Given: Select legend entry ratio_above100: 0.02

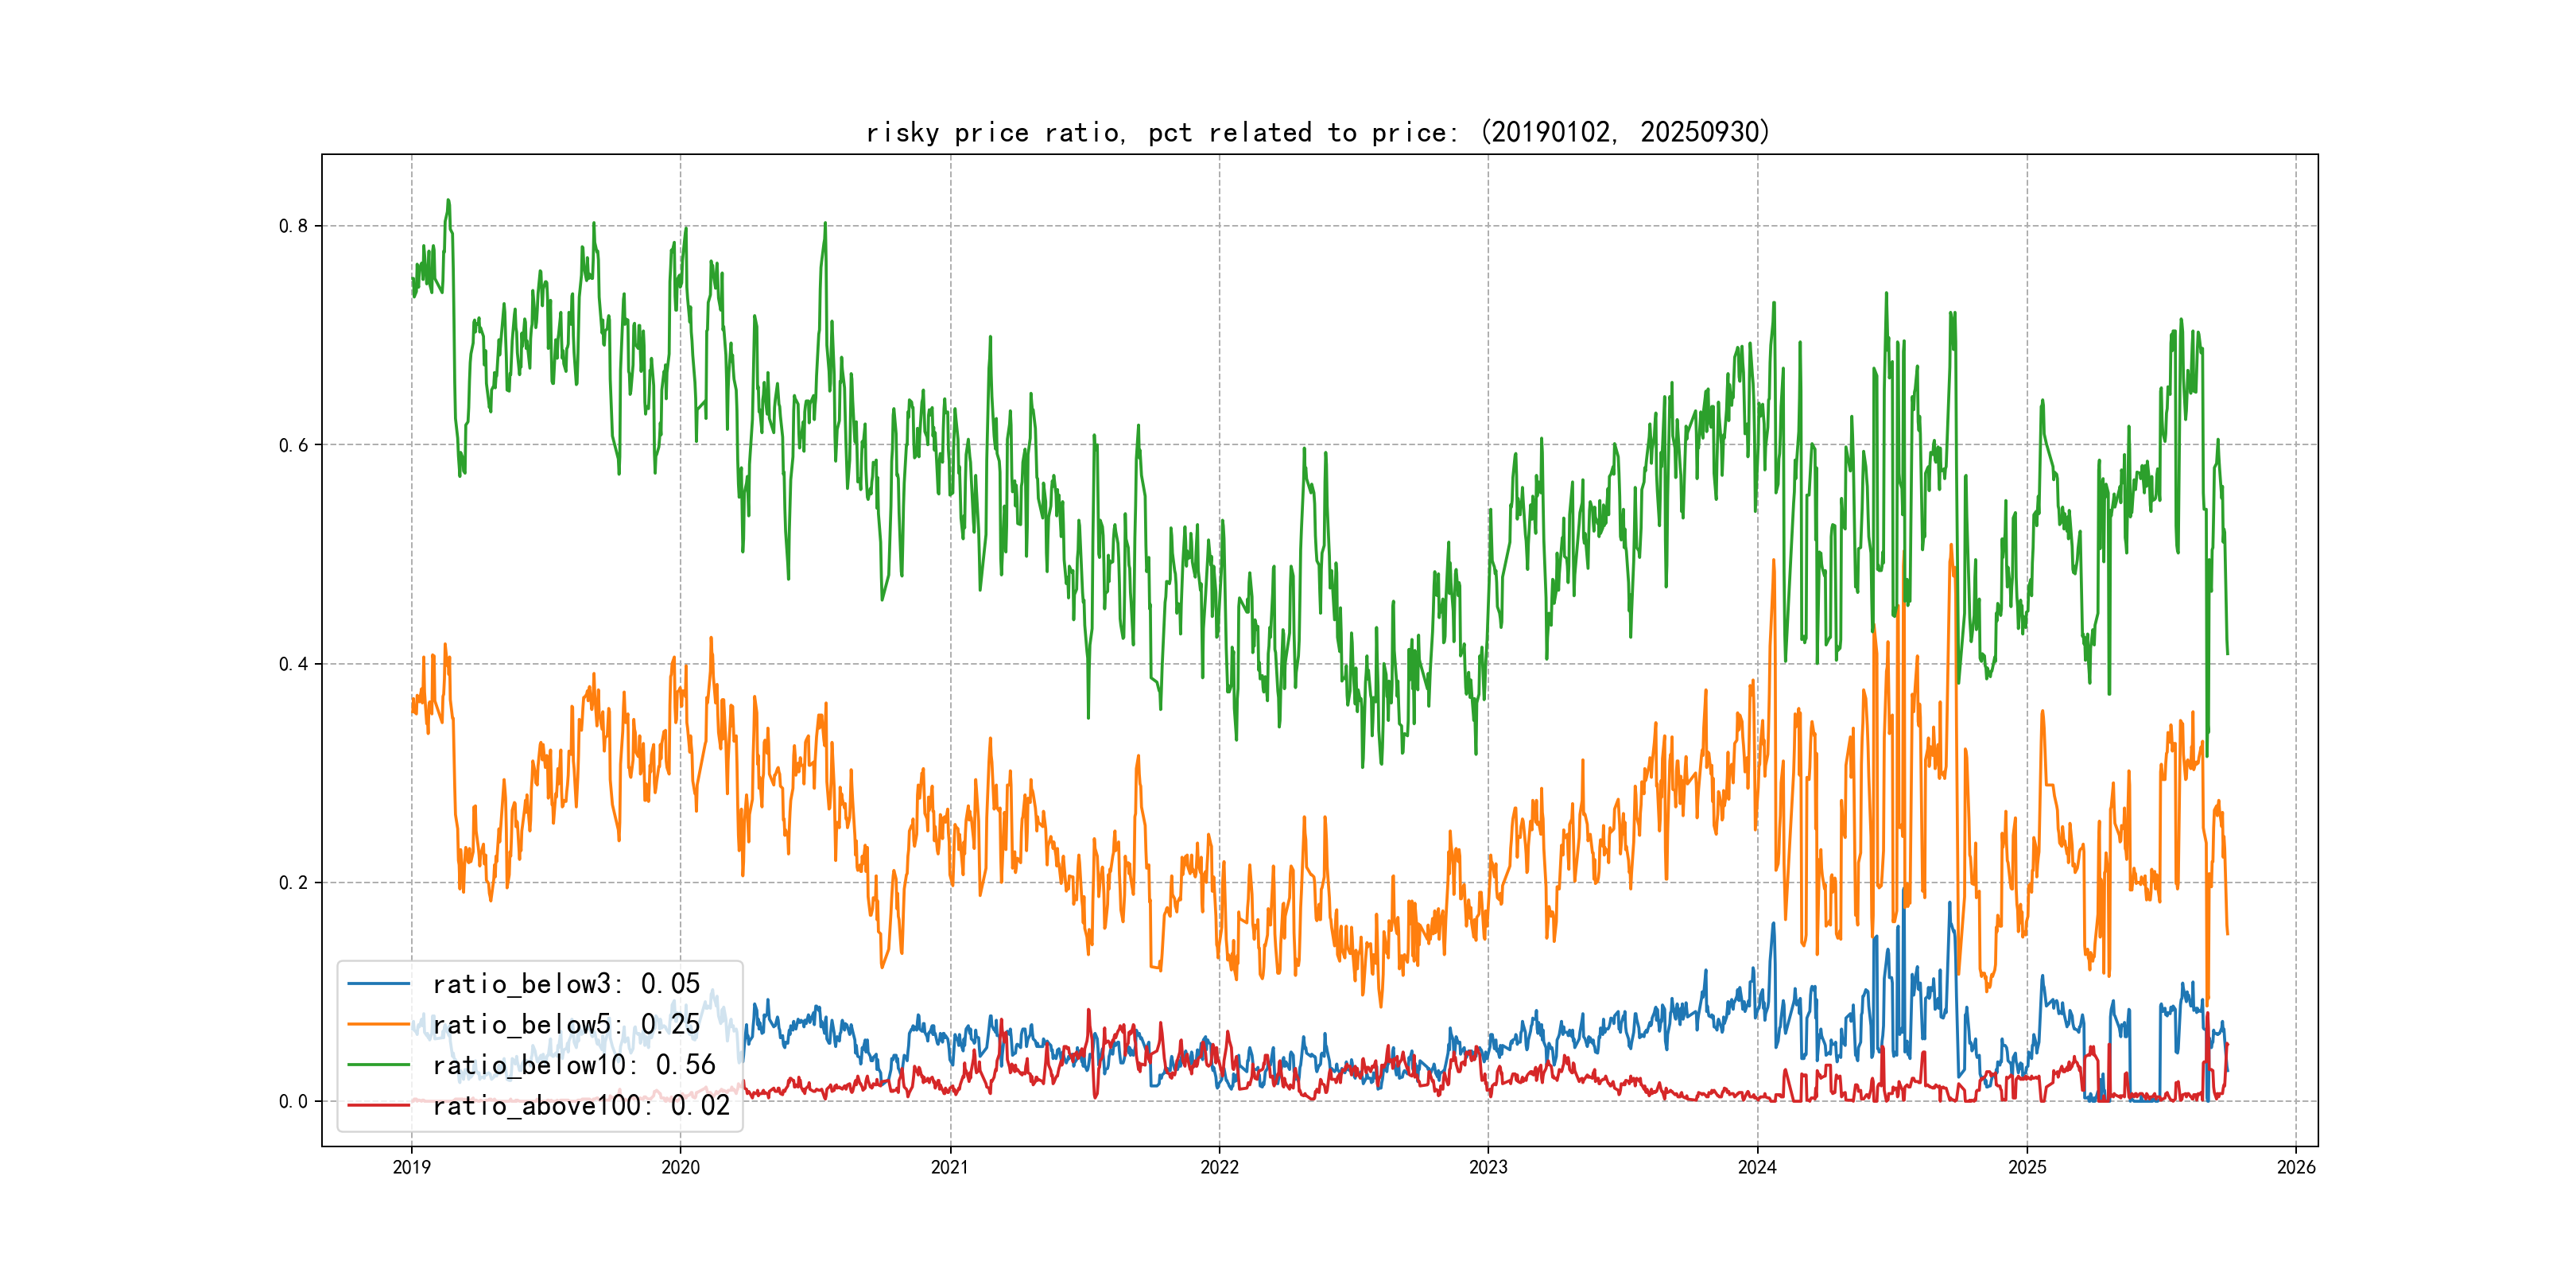Looking at the screenshot, I should [x=581, y=1105].
